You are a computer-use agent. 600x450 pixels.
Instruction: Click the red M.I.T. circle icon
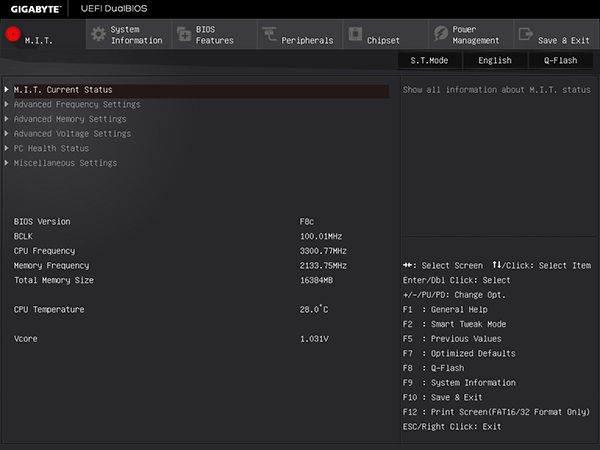click(13, 34)
